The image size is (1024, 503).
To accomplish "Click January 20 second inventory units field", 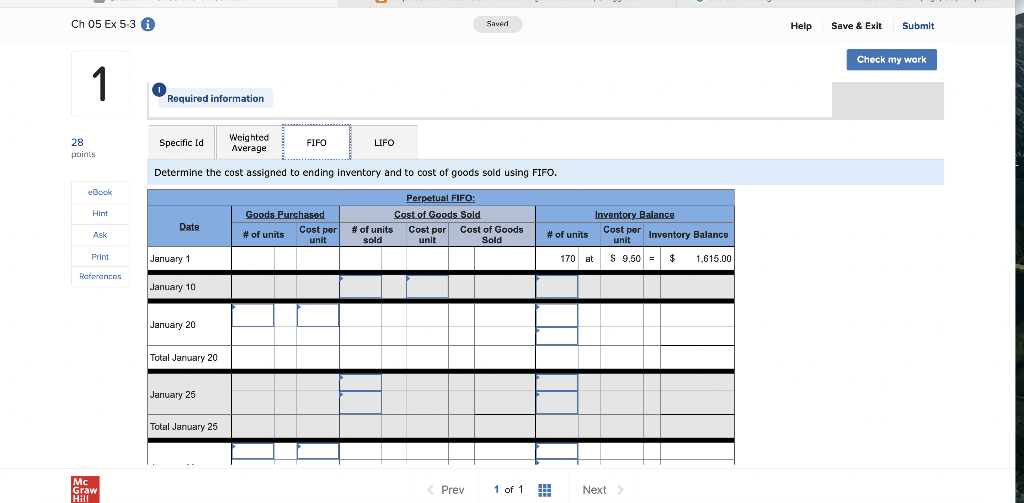I will tap(556, 336).
